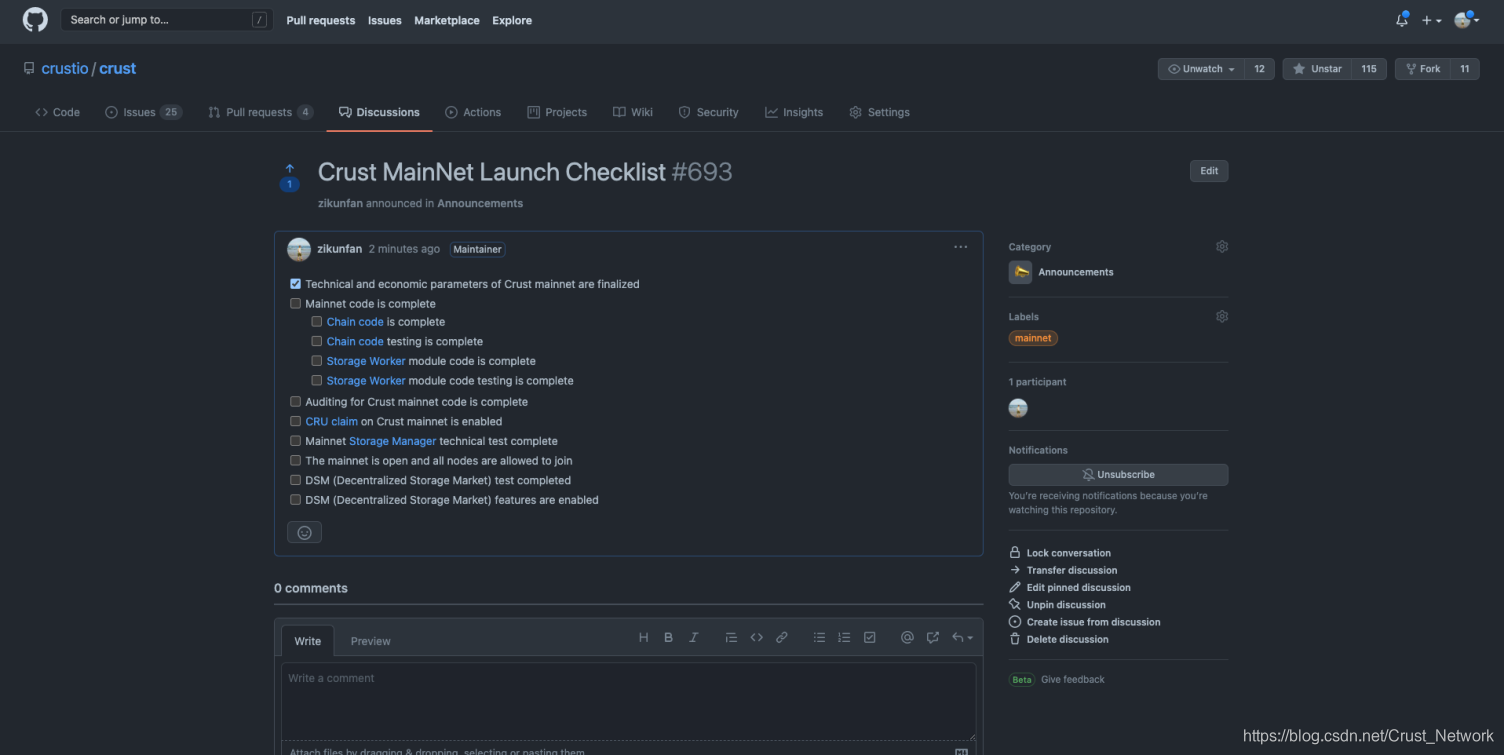This screenshot has width=1504, height=755.
Task: Insert heading with the H icon
Action: pyautogui.click(x=643, y=638)
